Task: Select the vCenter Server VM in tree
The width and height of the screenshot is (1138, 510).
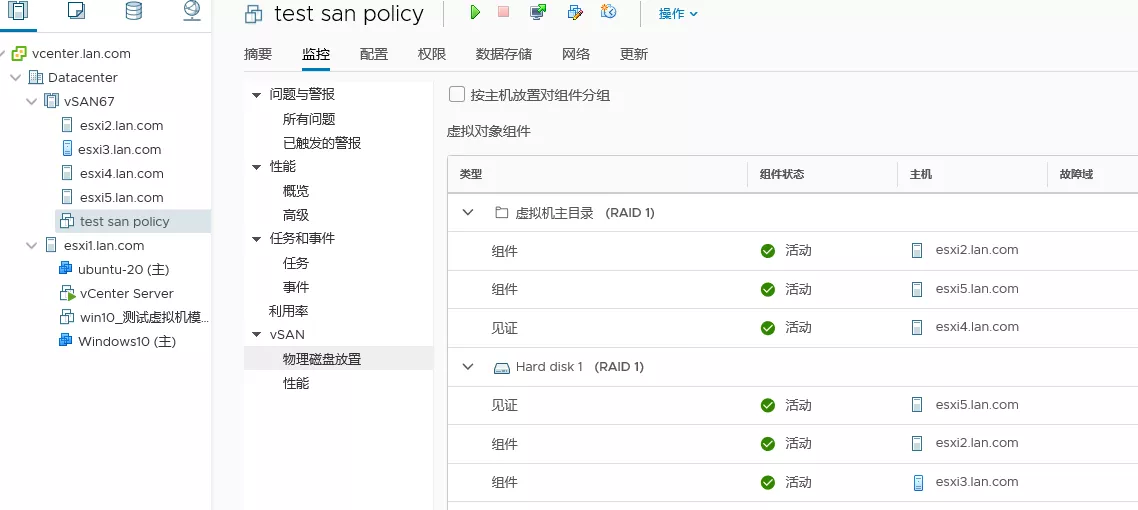Action: tap(126, 293)
